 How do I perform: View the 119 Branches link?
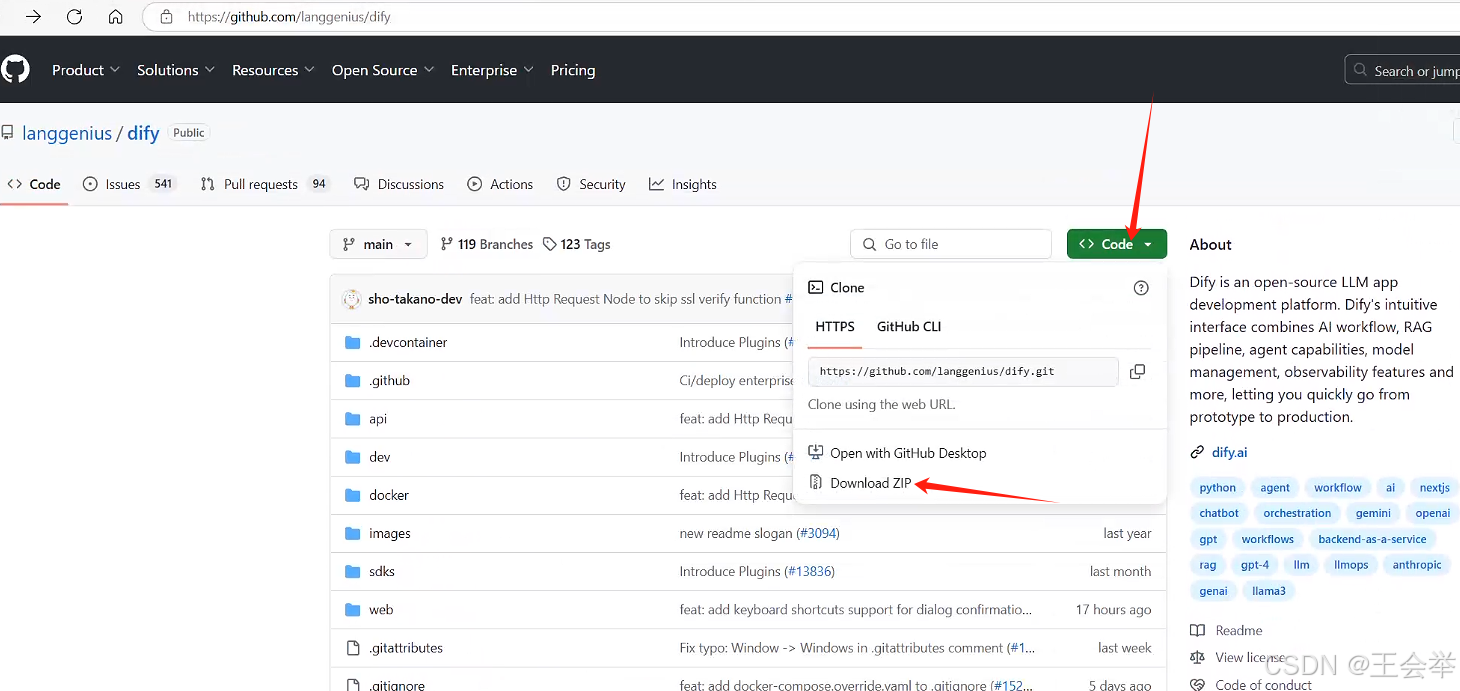(x=487, y=244)
